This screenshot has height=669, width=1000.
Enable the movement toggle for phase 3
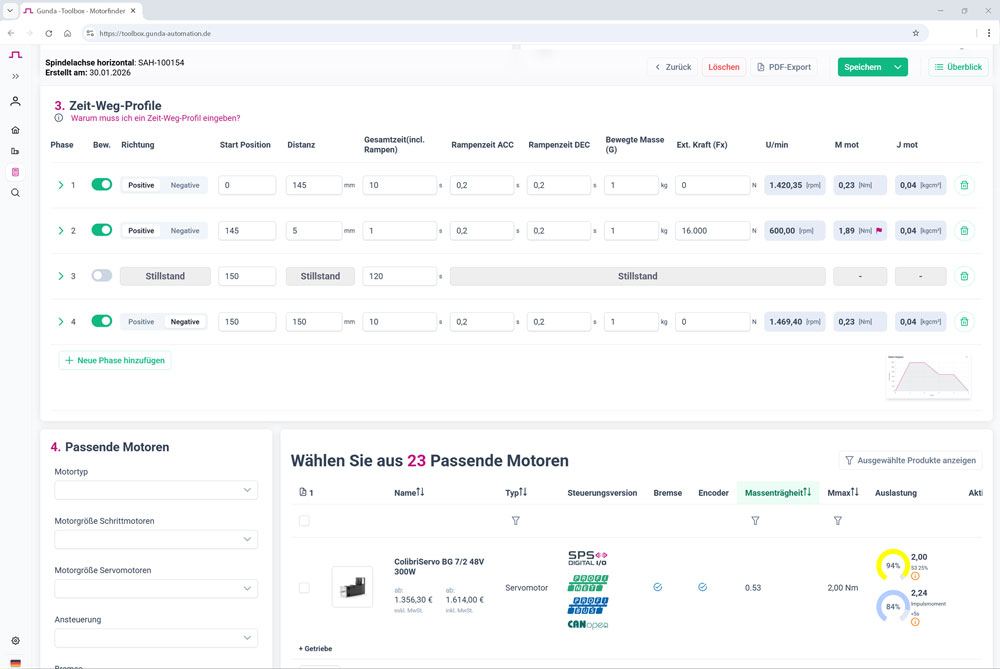pyautogui.click(x=102, y=276)
